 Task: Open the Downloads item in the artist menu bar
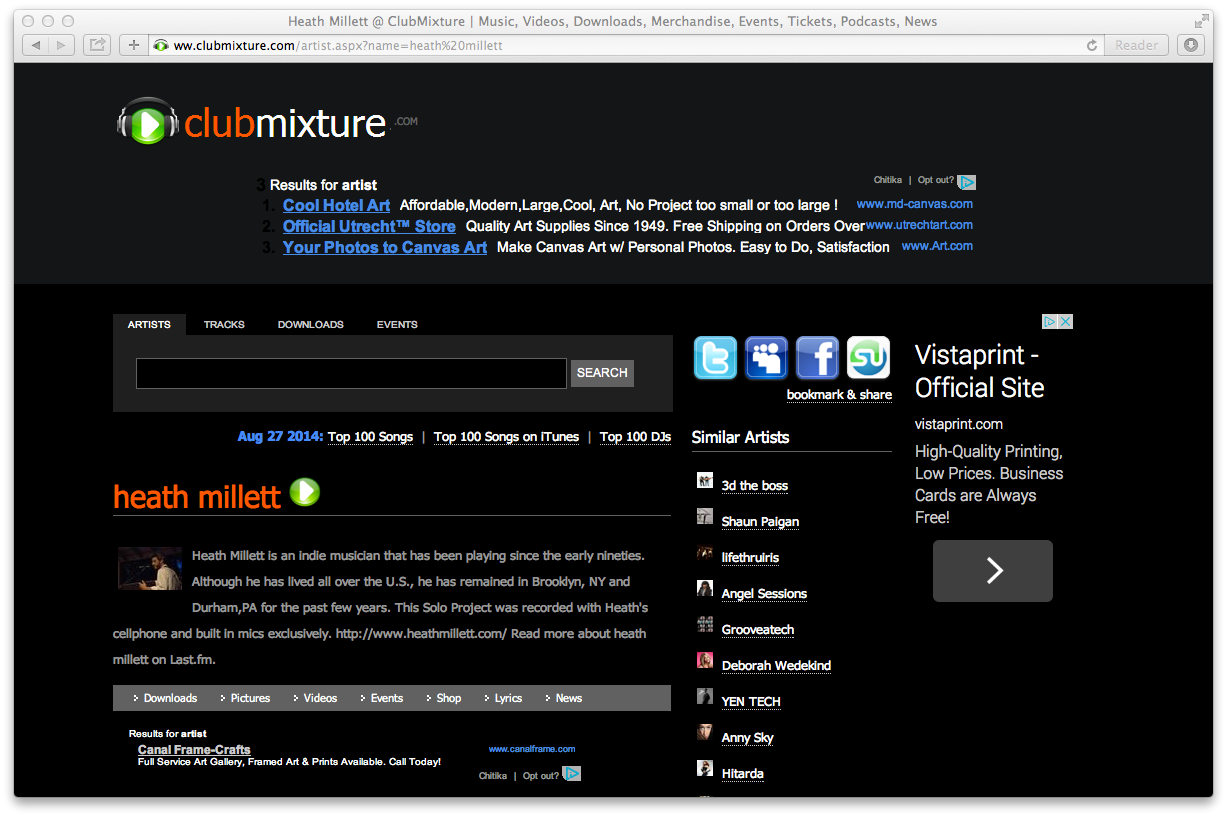tap(170, 698)
